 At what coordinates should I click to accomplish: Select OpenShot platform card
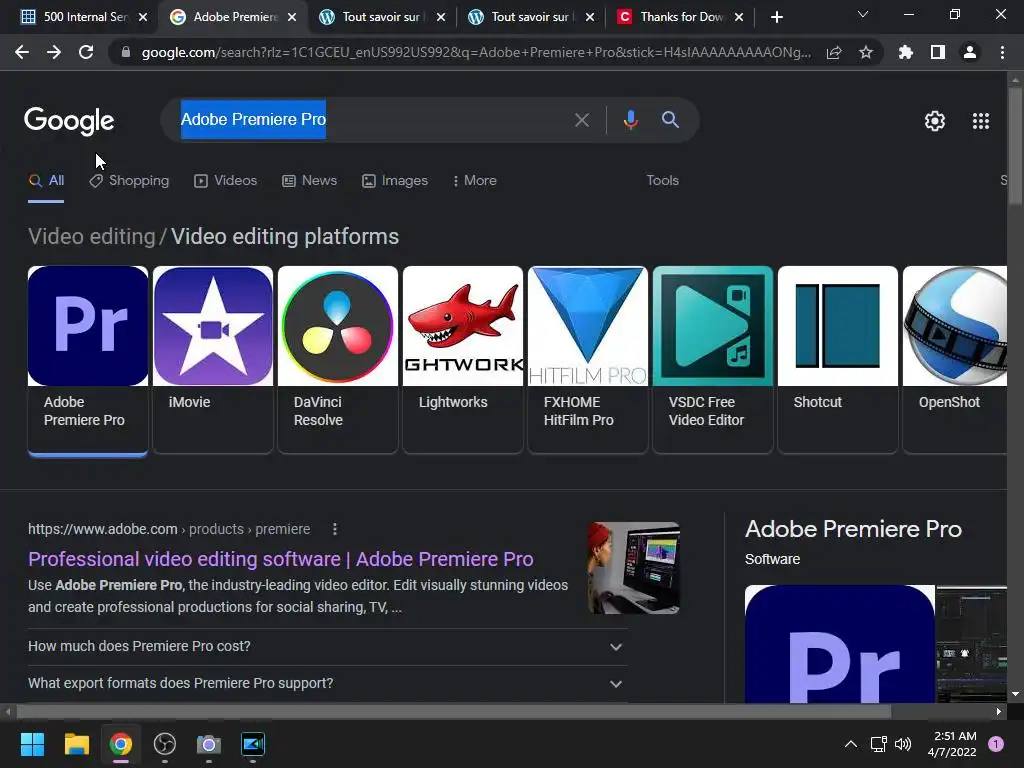pyautogui.click(x=955, y=359)
